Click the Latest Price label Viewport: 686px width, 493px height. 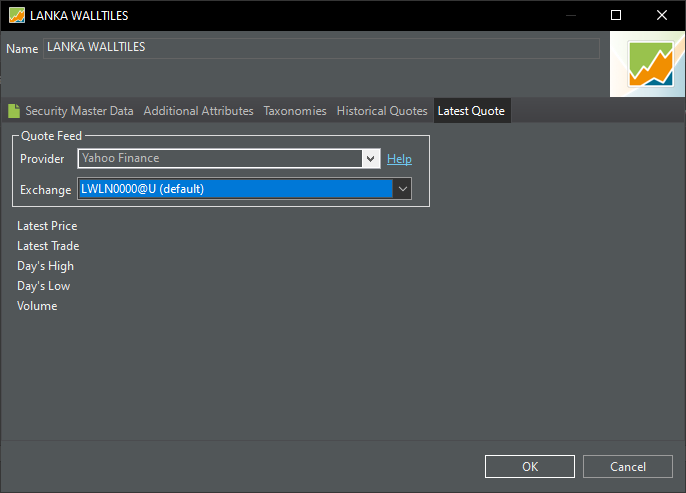tap(47, 226)
